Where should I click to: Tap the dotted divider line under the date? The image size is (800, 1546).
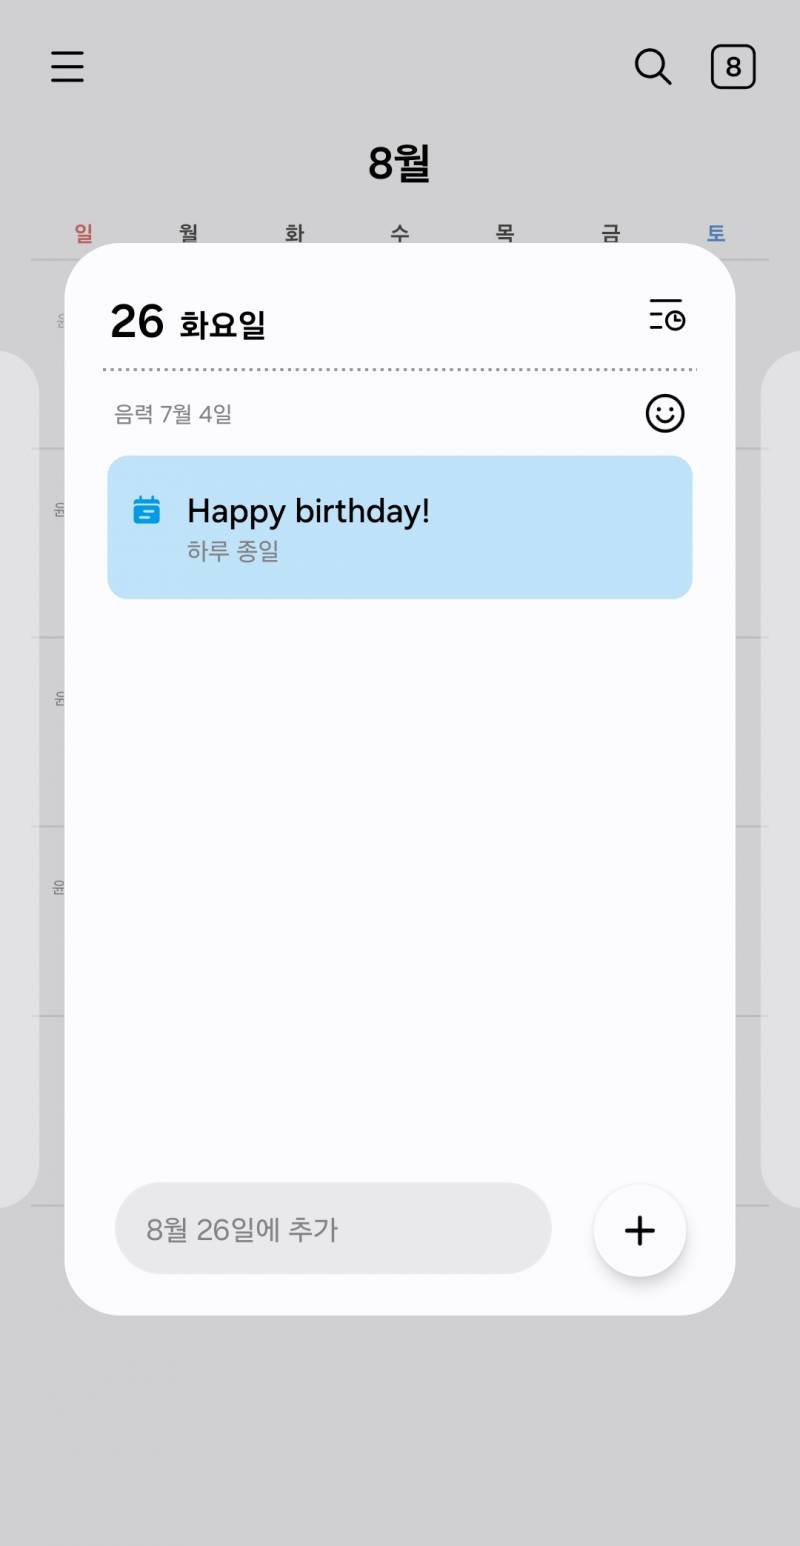click(400, 369)
